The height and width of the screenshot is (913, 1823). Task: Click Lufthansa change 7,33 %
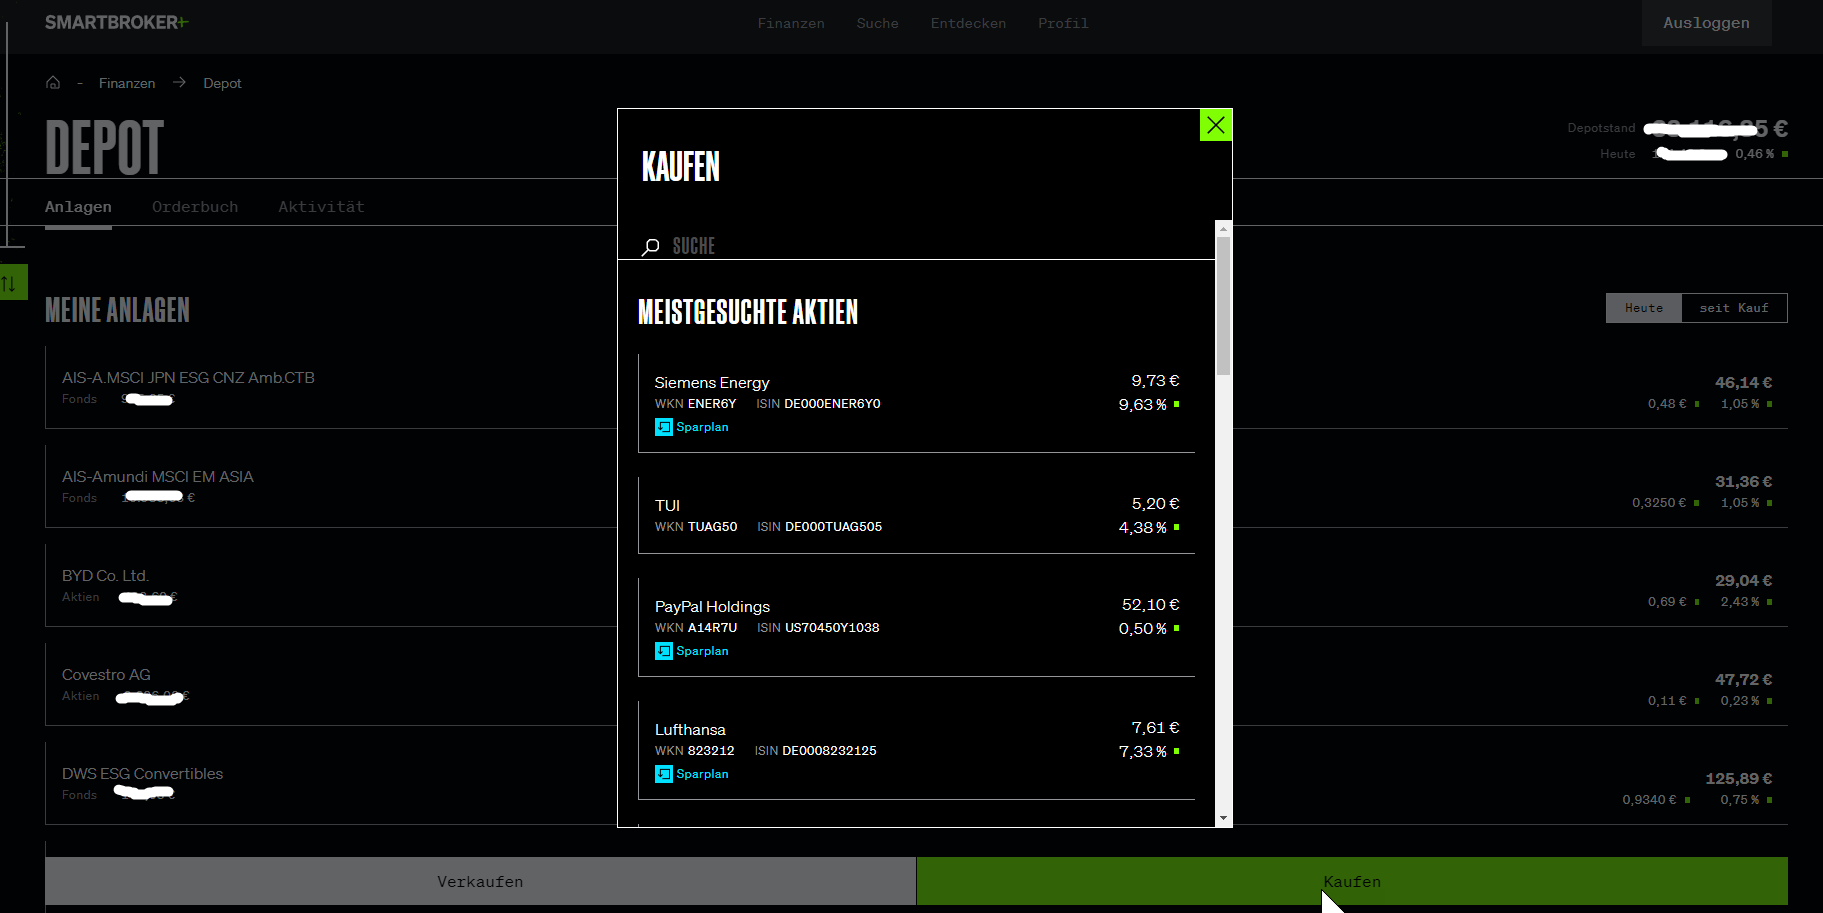tap(1143, 752)
